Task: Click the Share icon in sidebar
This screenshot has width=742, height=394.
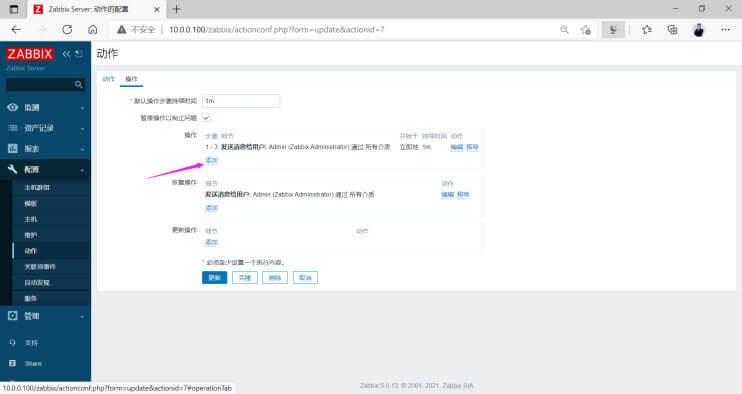Action: [x=12, y=363]
